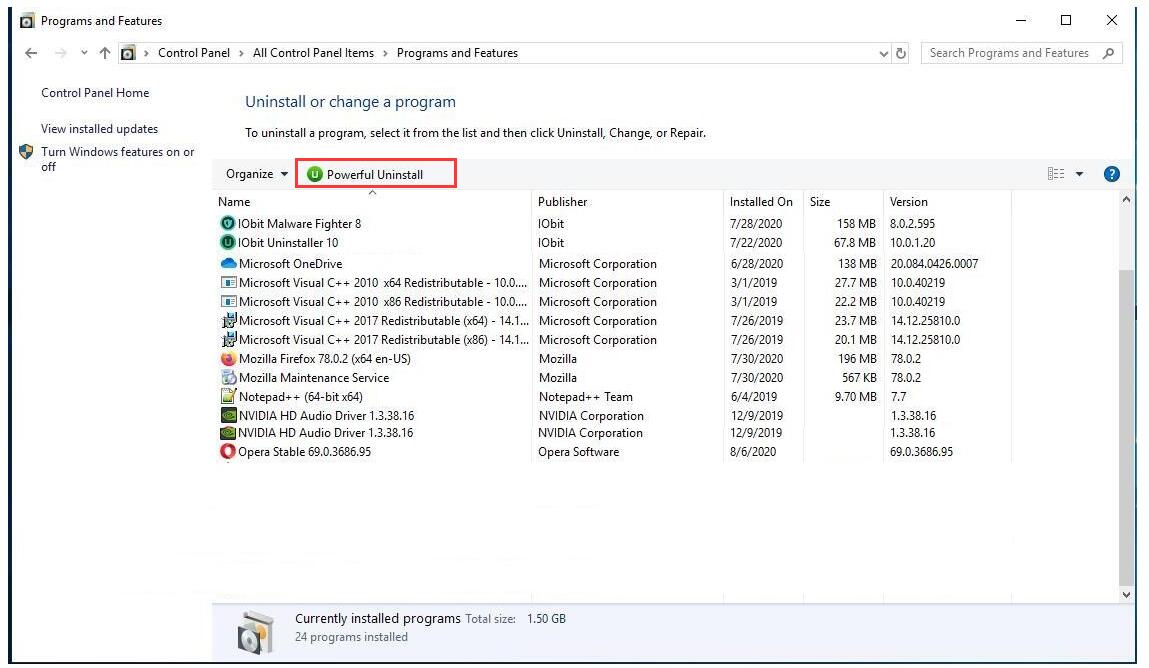This screenshot has width=1149, height=668.
Task: Click the Visual C++ 2010 x86 Redistributable icon
Action: coord(229,302)
